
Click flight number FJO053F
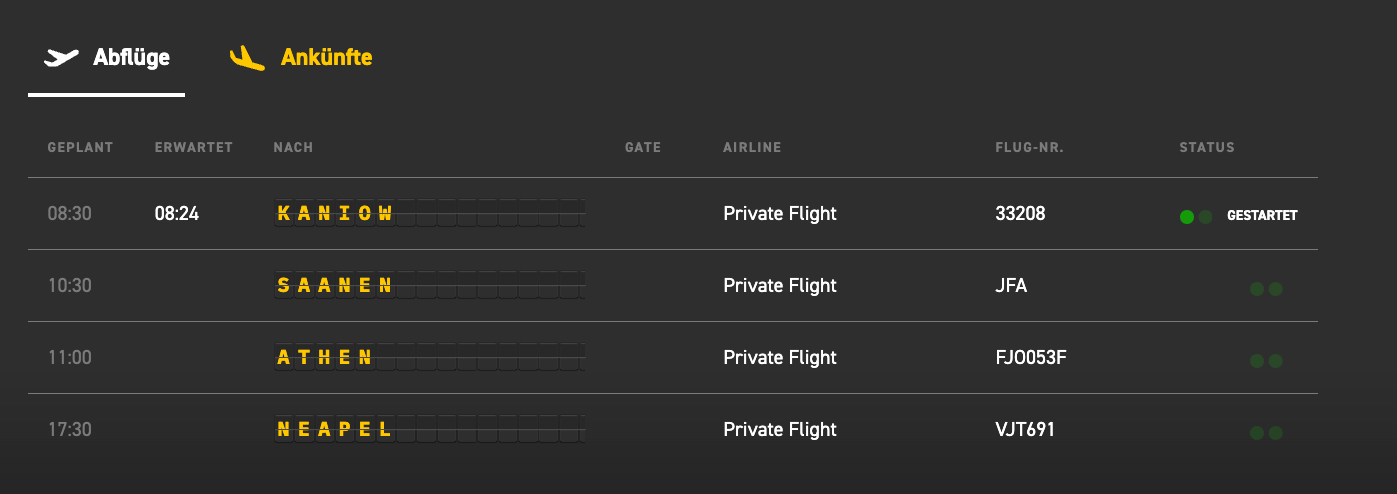click(x=1031, y=357)
